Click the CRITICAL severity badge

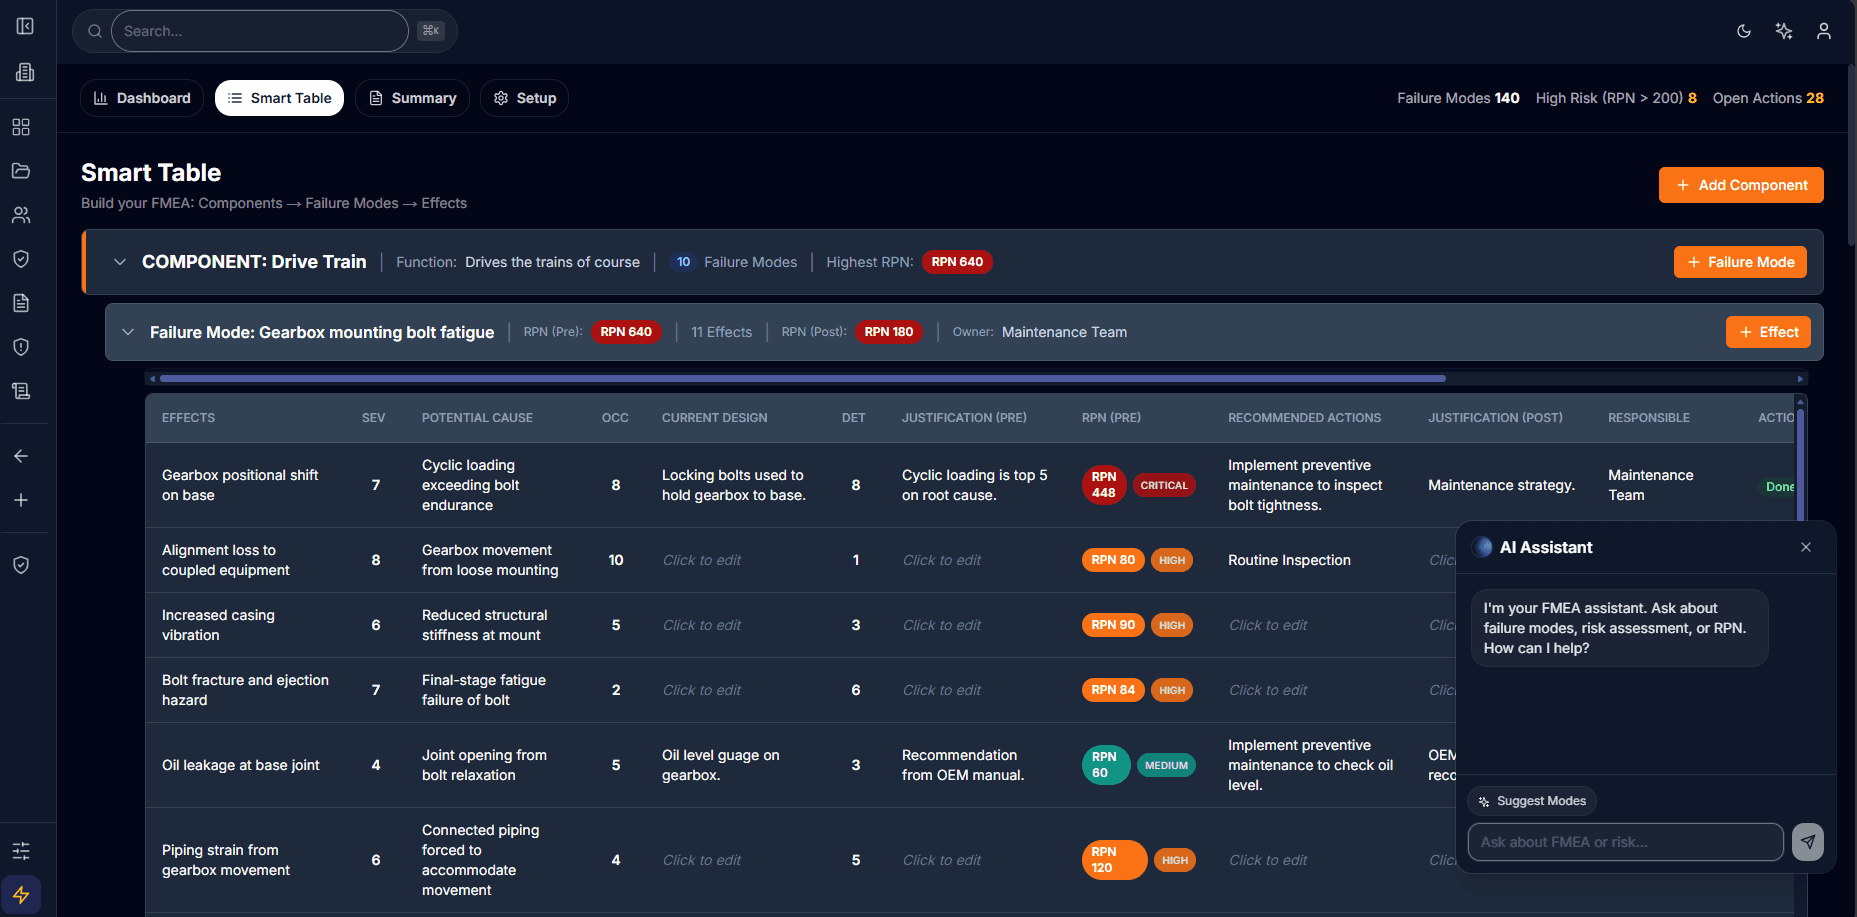(x=1164, y=485)
